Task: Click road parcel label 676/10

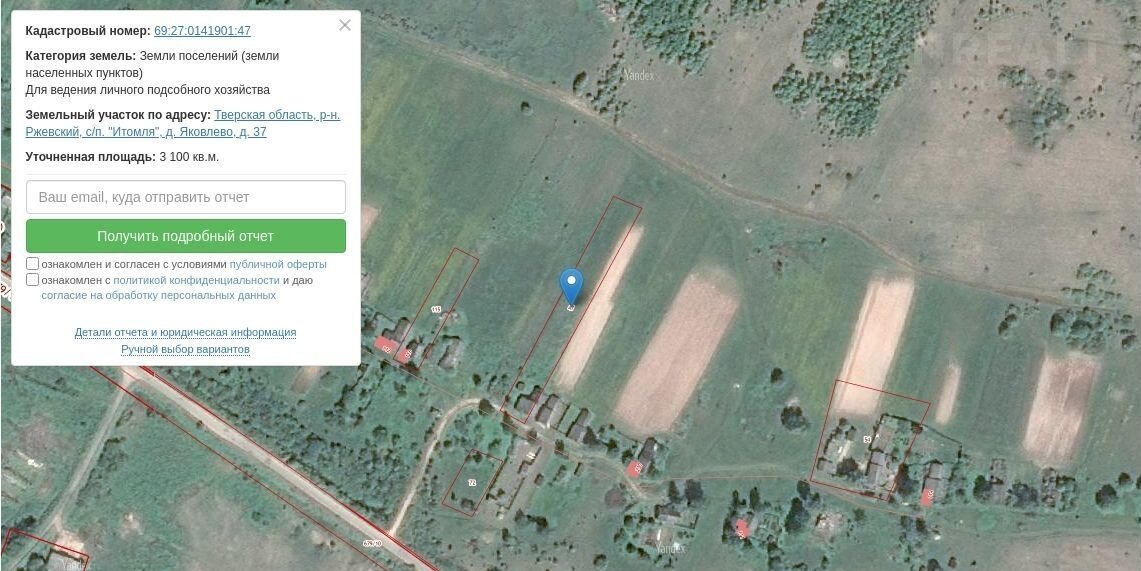Action: [x=373, y=543]
